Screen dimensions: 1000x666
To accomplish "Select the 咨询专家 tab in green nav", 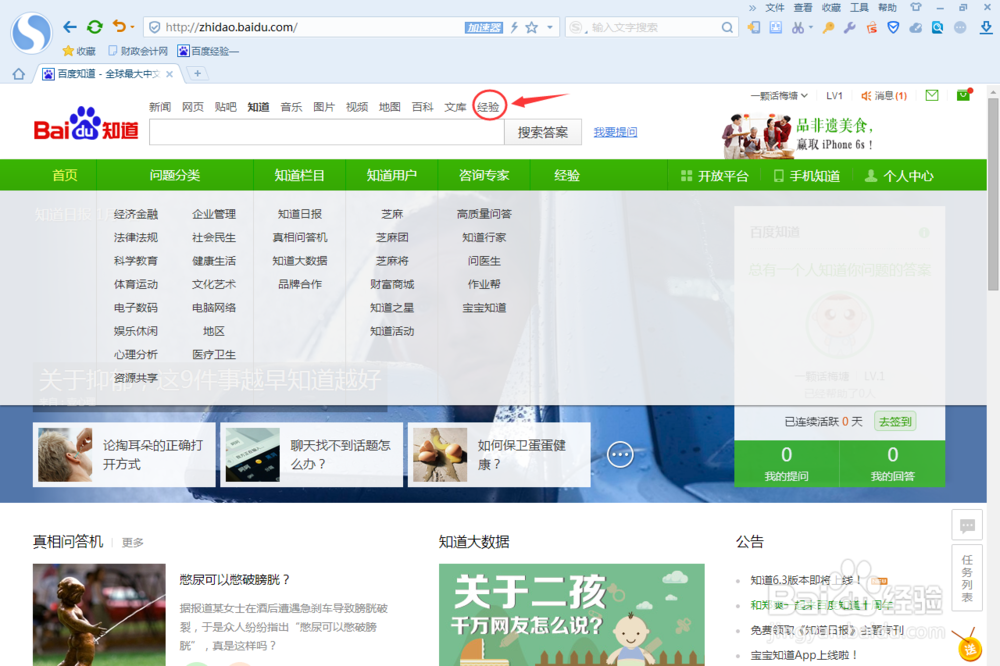I will (484, 175).
